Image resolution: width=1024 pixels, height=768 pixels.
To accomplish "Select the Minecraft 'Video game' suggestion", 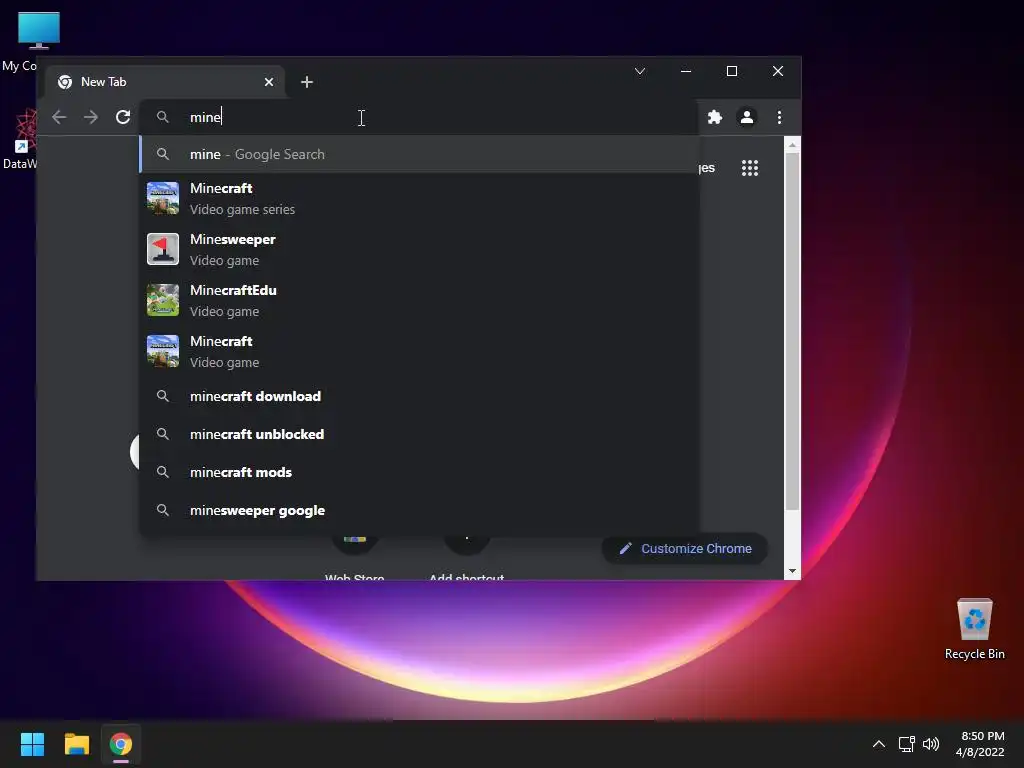I will coord(419,351).
